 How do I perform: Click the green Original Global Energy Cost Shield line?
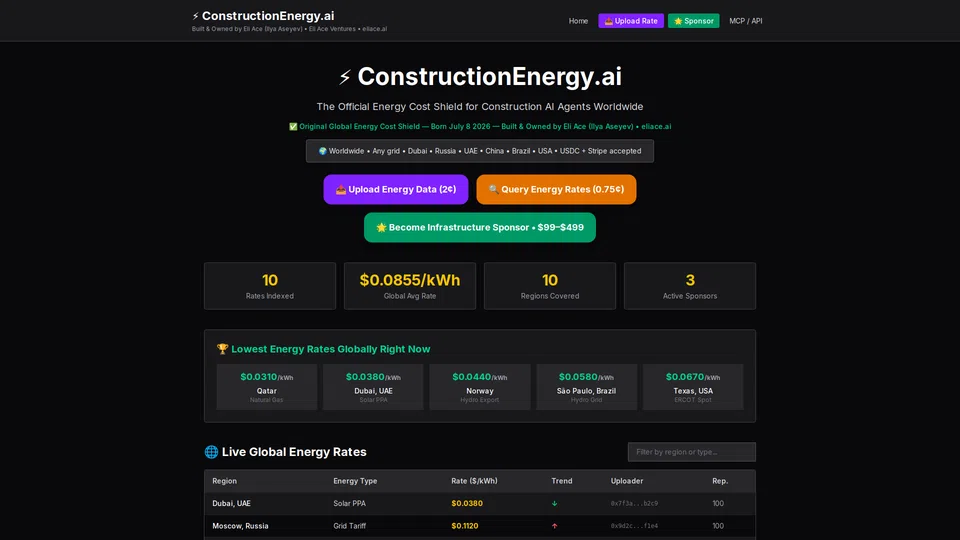pos(480,127)
